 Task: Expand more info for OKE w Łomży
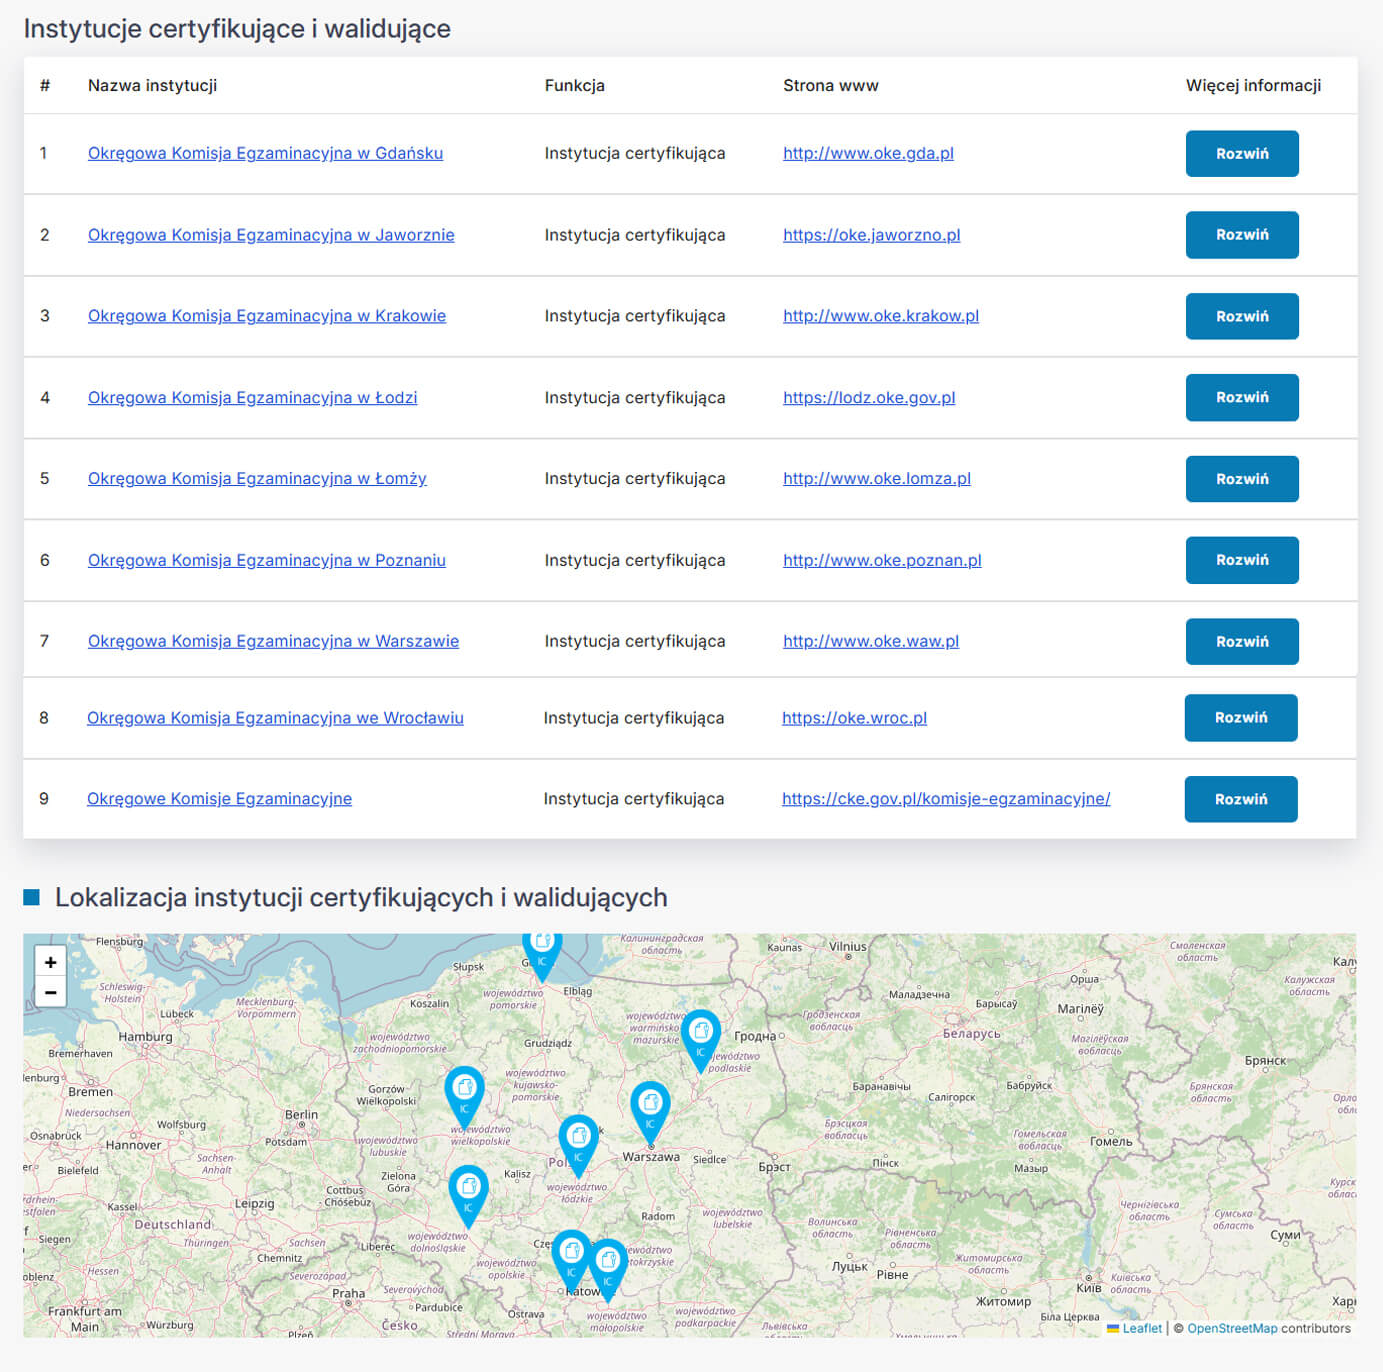1241,479
